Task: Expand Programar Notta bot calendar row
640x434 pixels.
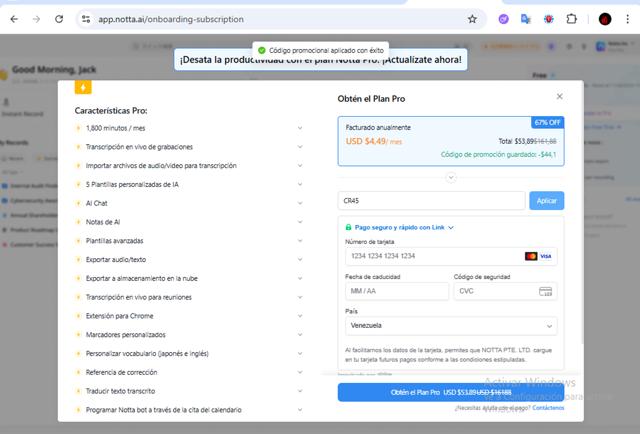Action: [x=300, y=410]
